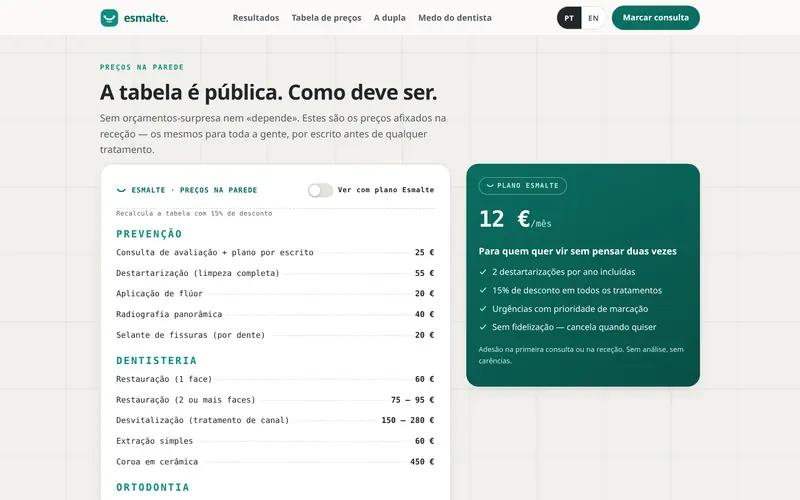Click the Para quem quer vir sem pensar heading
Screen dimensions: 800x500
click(x=578, y=251)
